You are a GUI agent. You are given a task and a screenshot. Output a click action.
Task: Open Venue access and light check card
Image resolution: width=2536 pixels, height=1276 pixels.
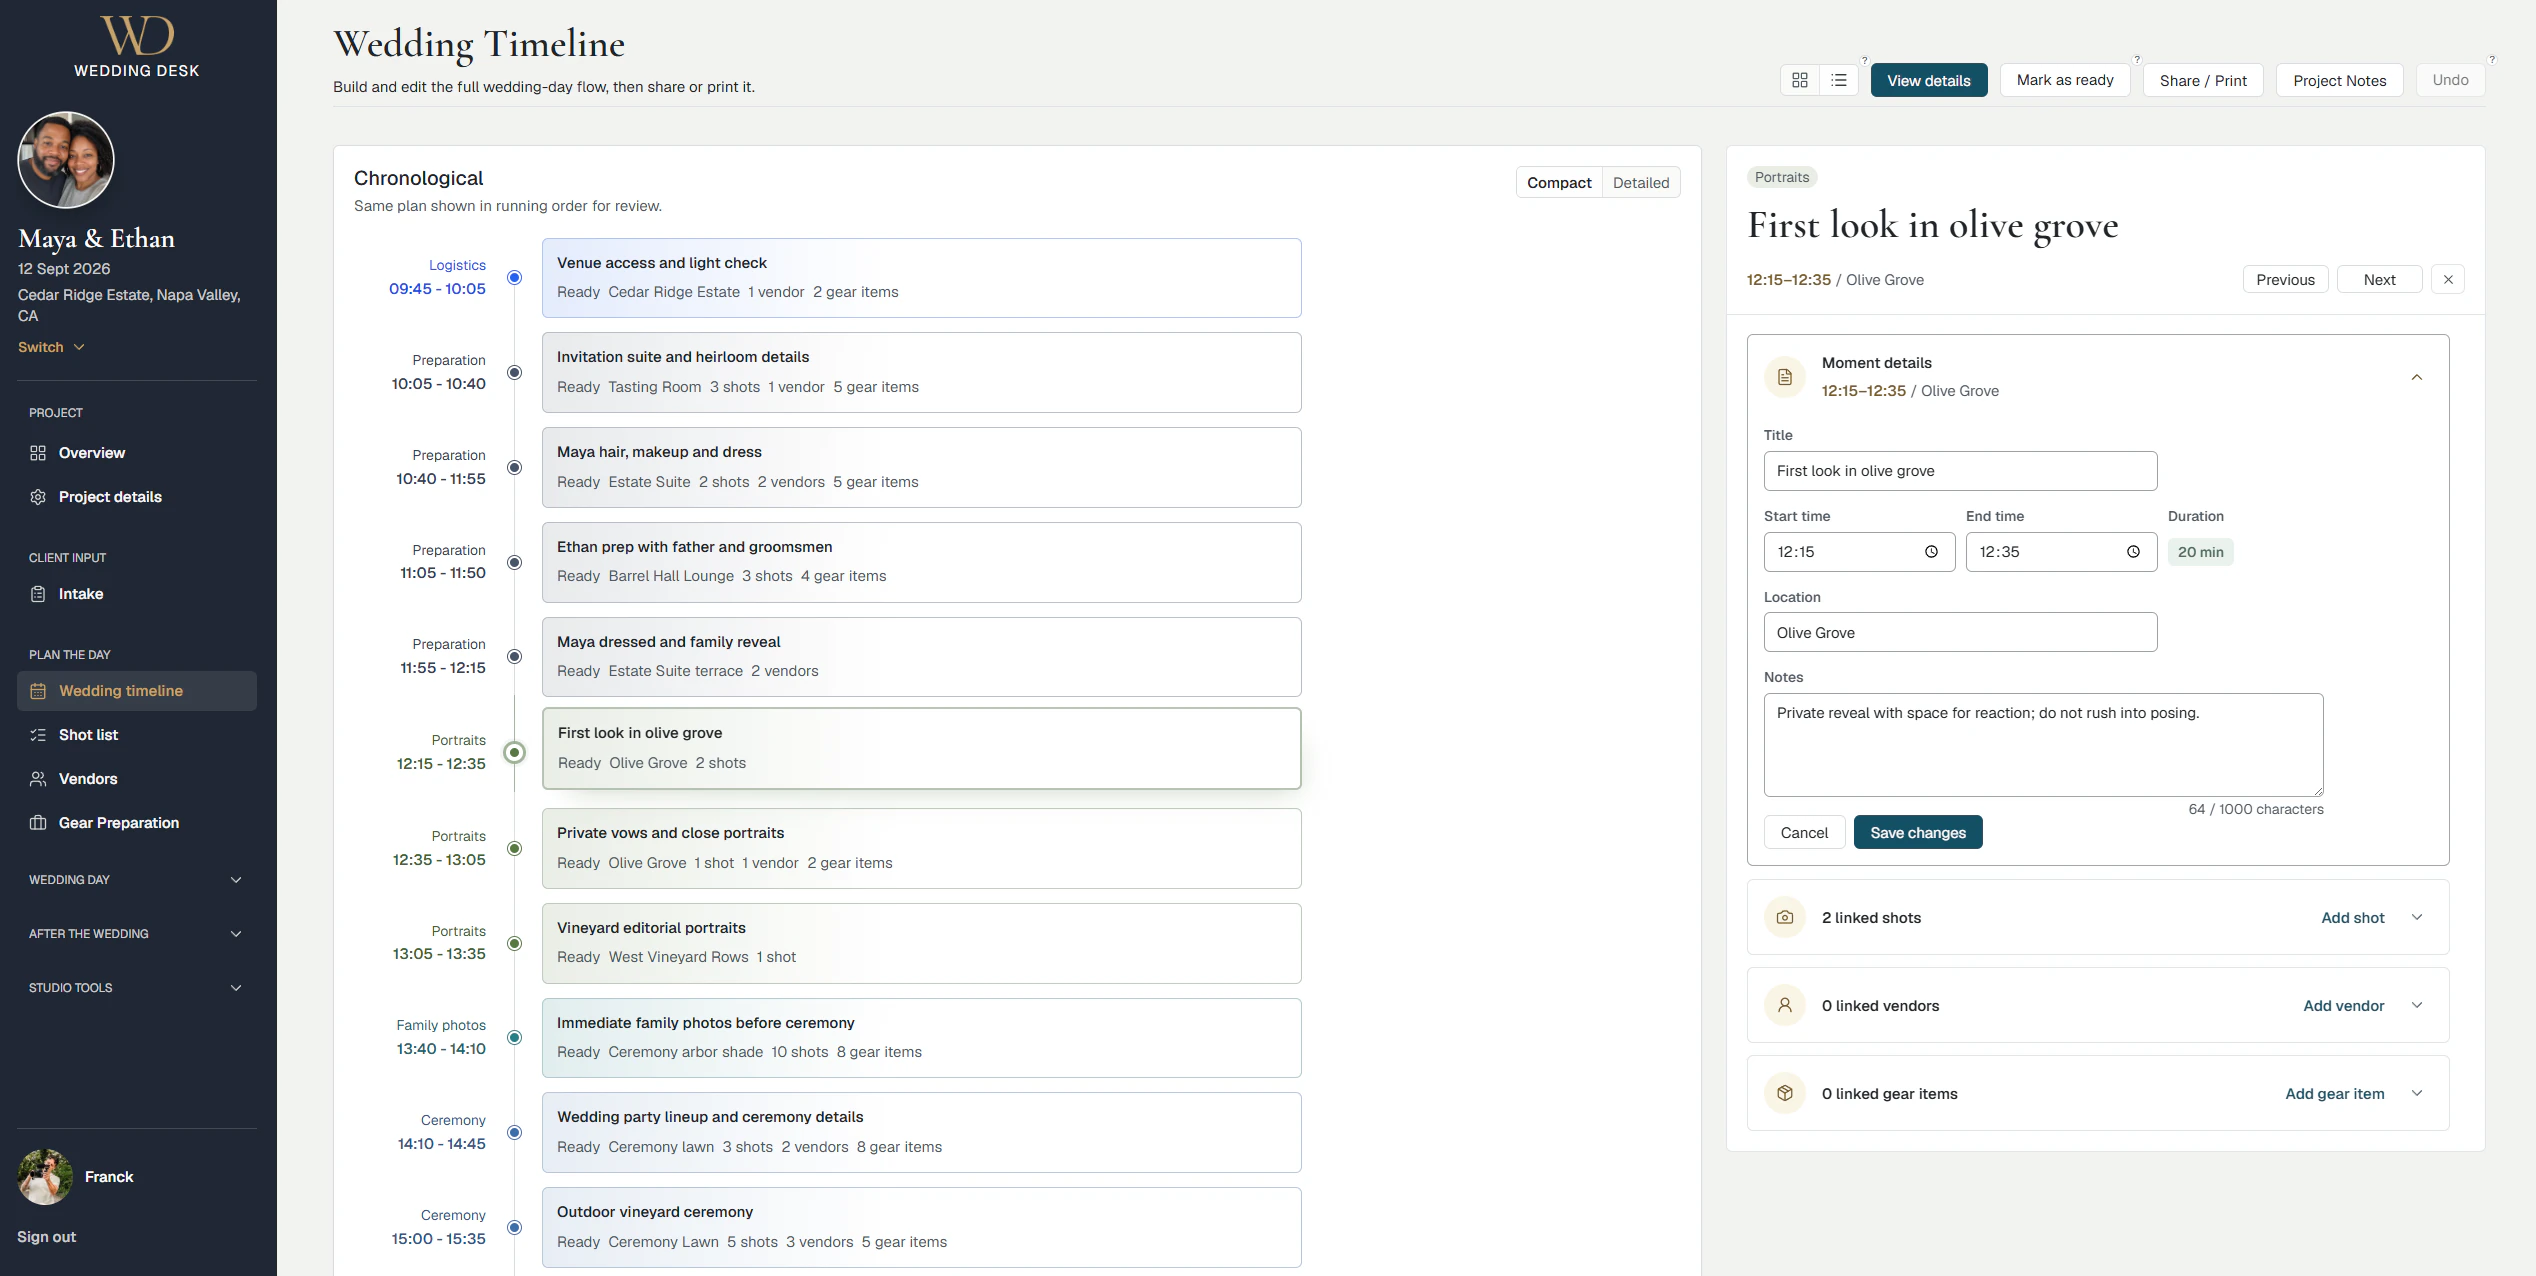coord(921,278)
